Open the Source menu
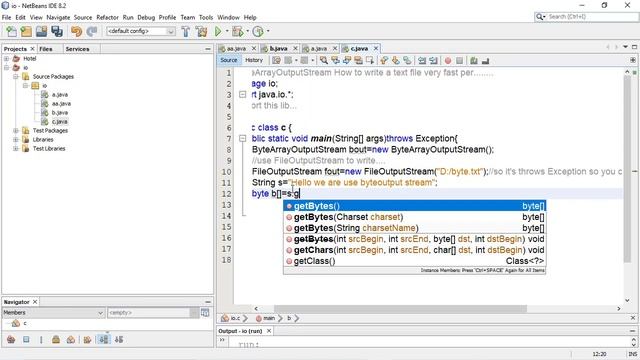640x360 pixels. click(x=83, y=18)
